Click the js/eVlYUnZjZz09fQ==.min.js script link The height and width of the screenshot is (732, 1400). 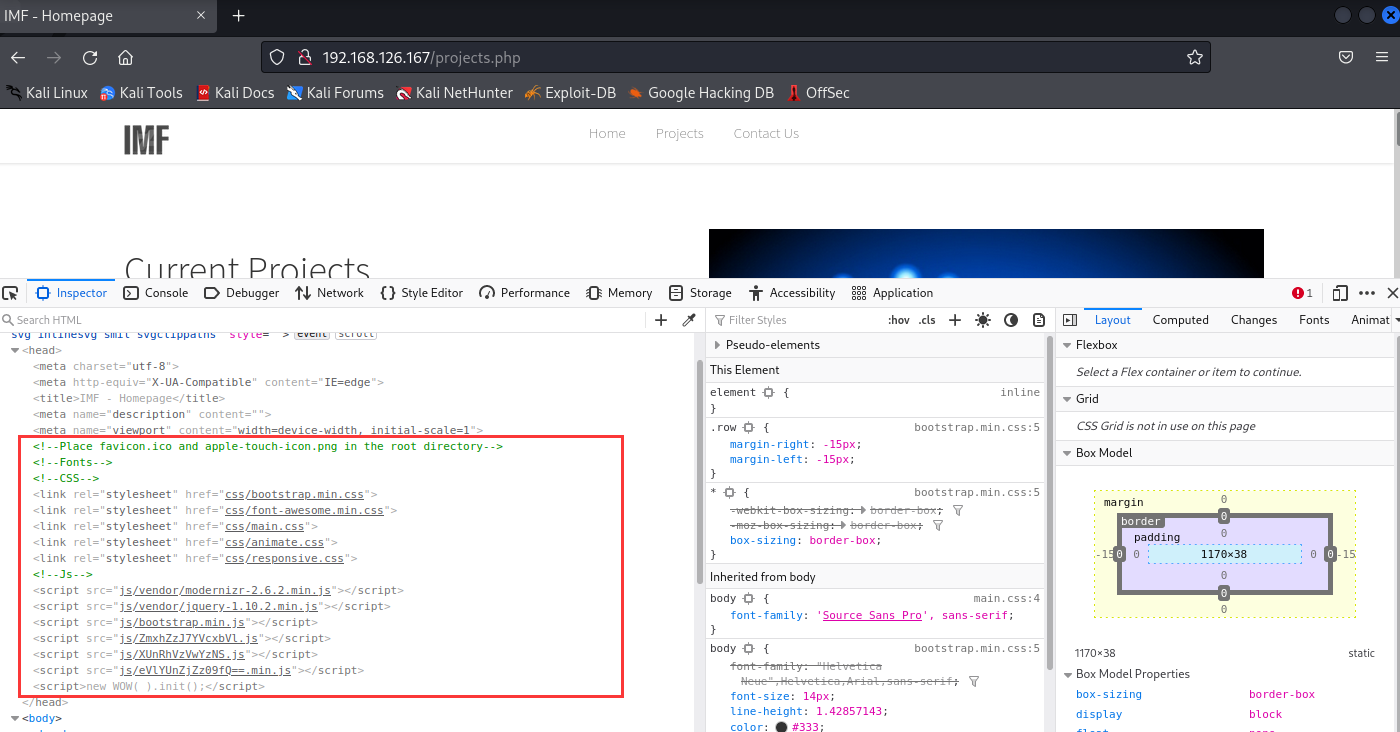tap(205, 670)
